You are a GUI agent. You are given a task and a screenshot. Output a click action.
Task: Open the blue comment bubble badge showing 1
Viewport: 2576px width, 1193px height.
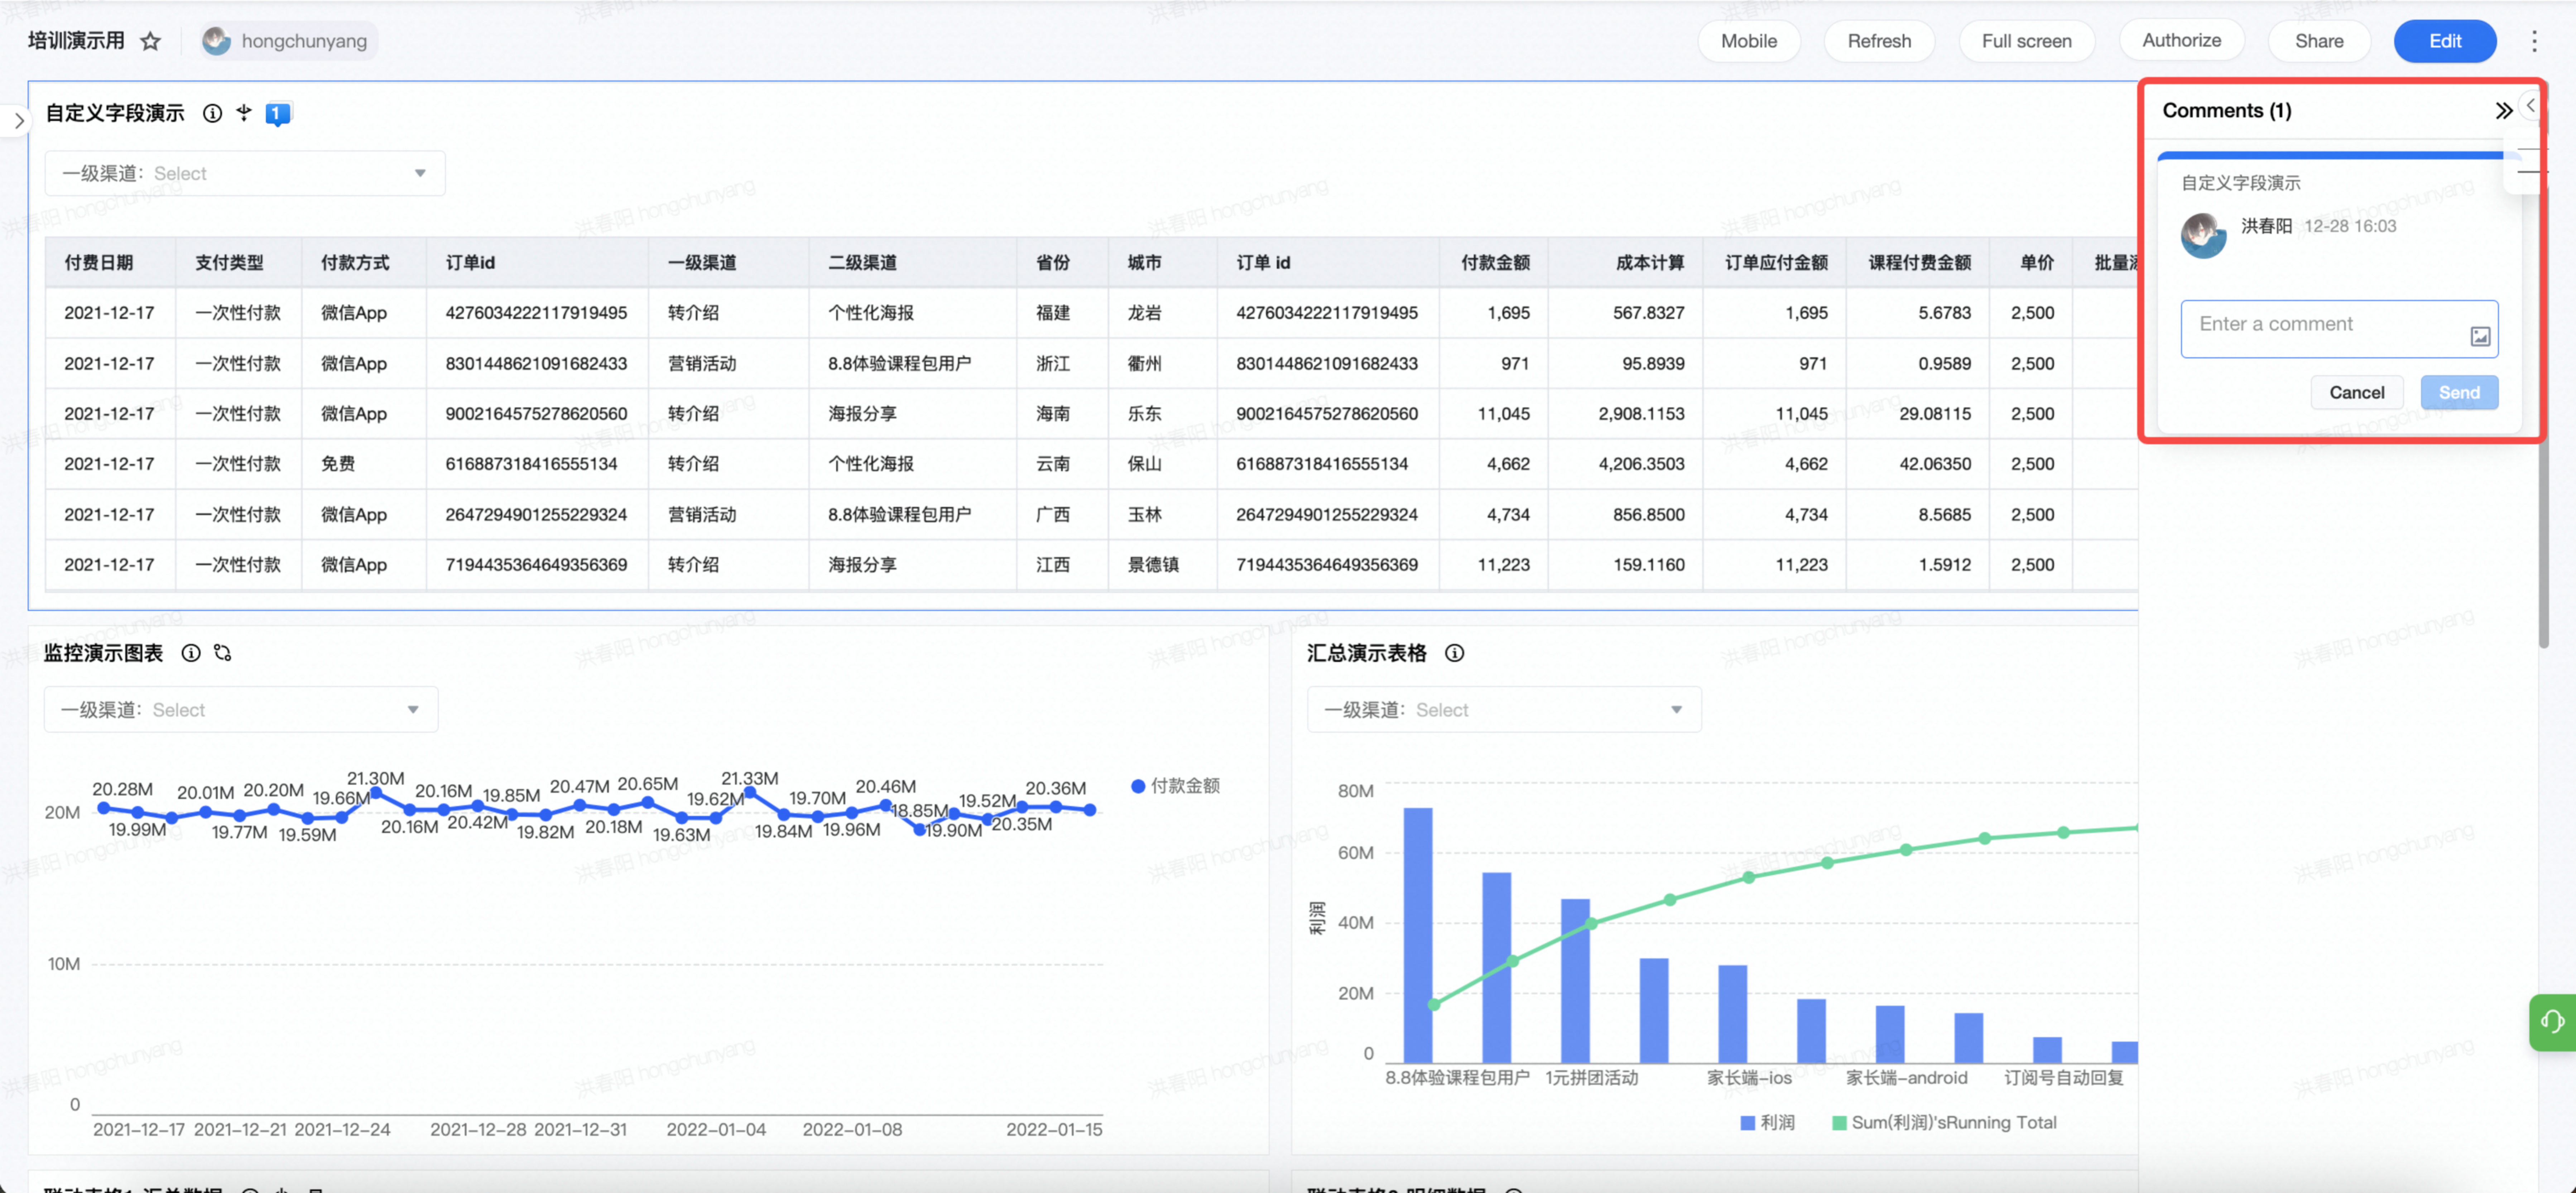click(278, 114)
